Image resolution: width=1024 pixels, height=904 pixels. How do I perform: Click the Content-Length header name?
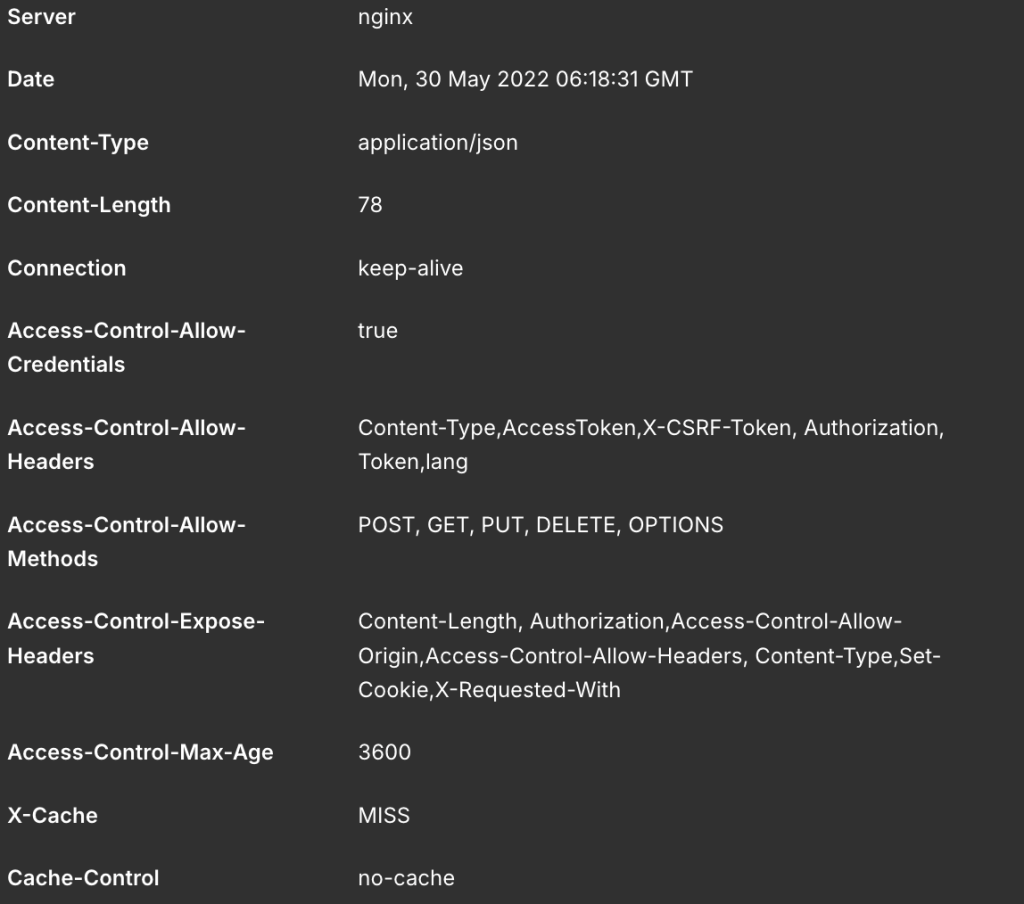coord(89,205)
